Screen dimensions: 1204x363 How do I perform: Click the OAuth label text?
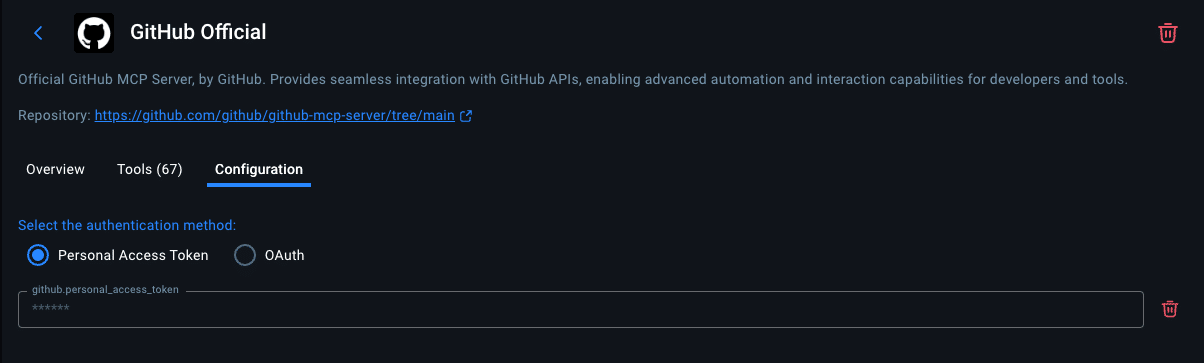284,255
